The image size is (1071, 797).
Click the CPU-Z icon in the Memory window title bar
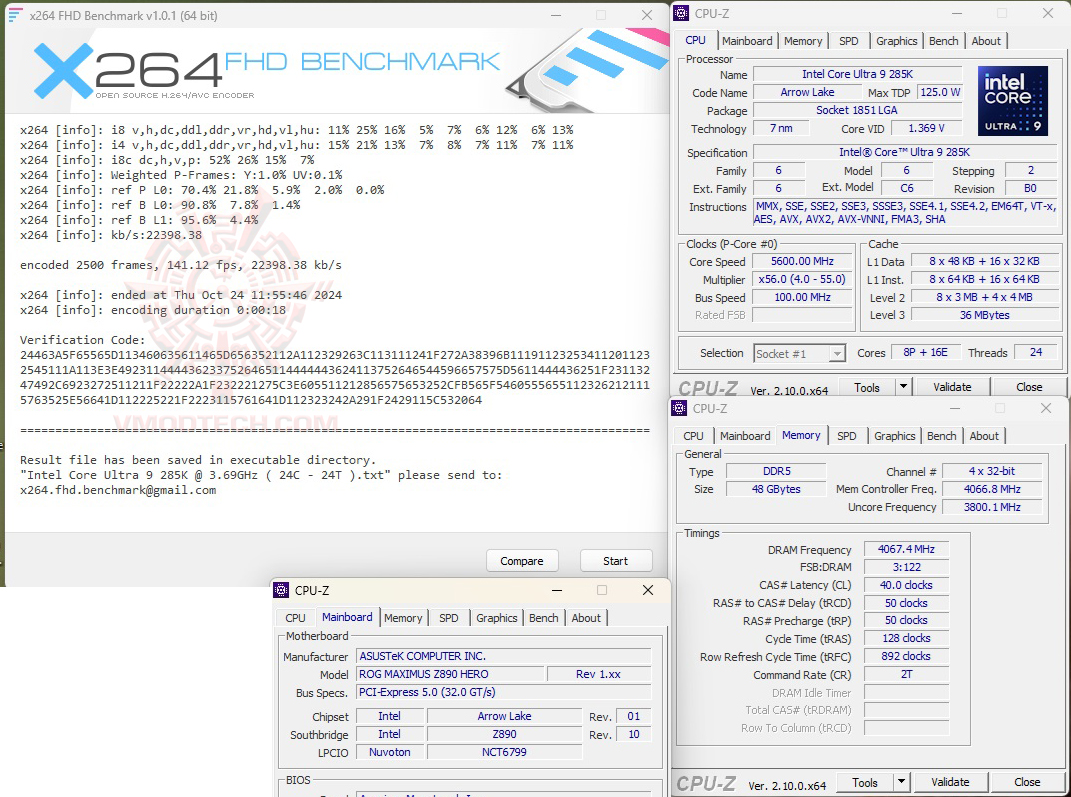679,408
